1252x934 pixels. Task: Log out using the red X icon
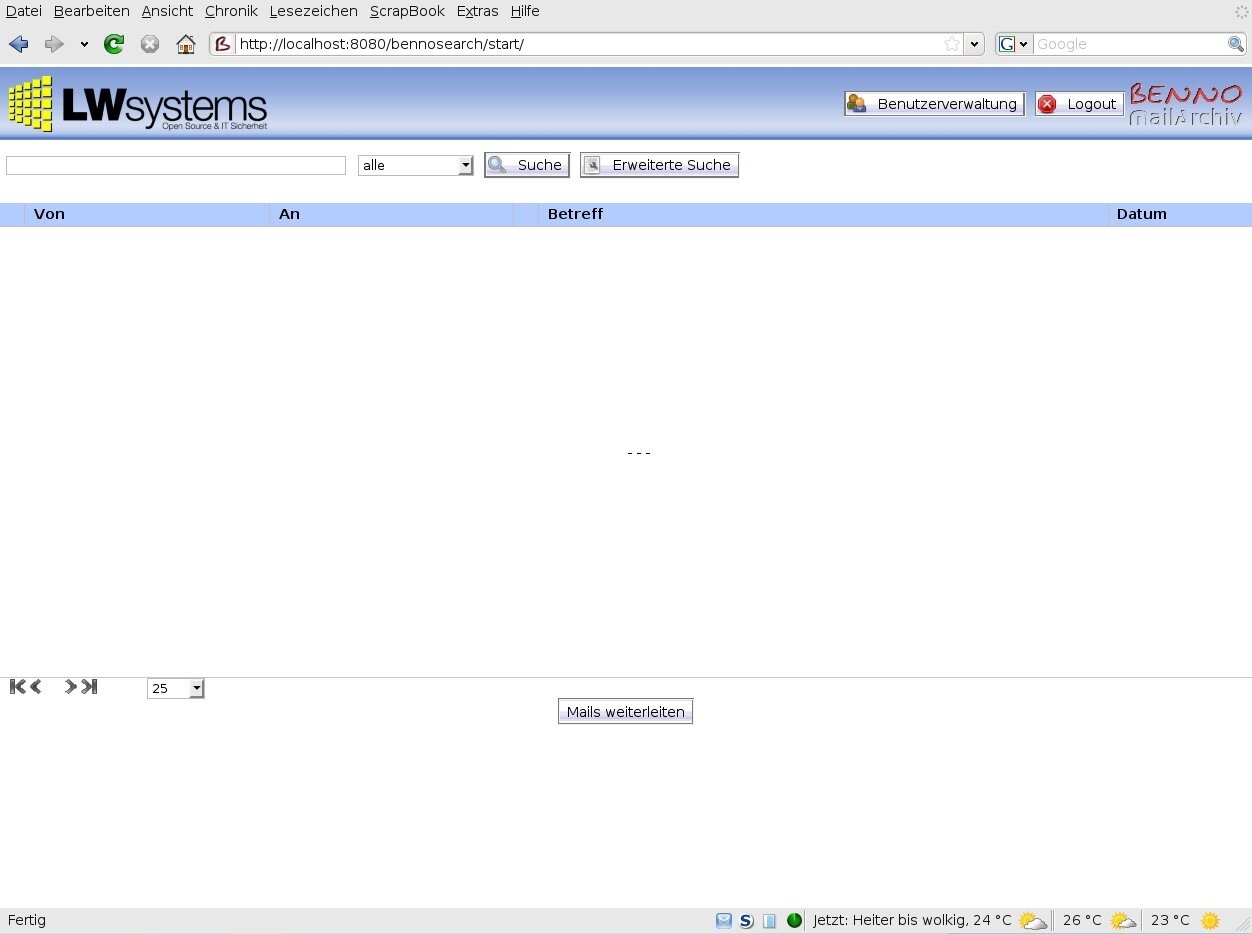[x=1047, y=103]
